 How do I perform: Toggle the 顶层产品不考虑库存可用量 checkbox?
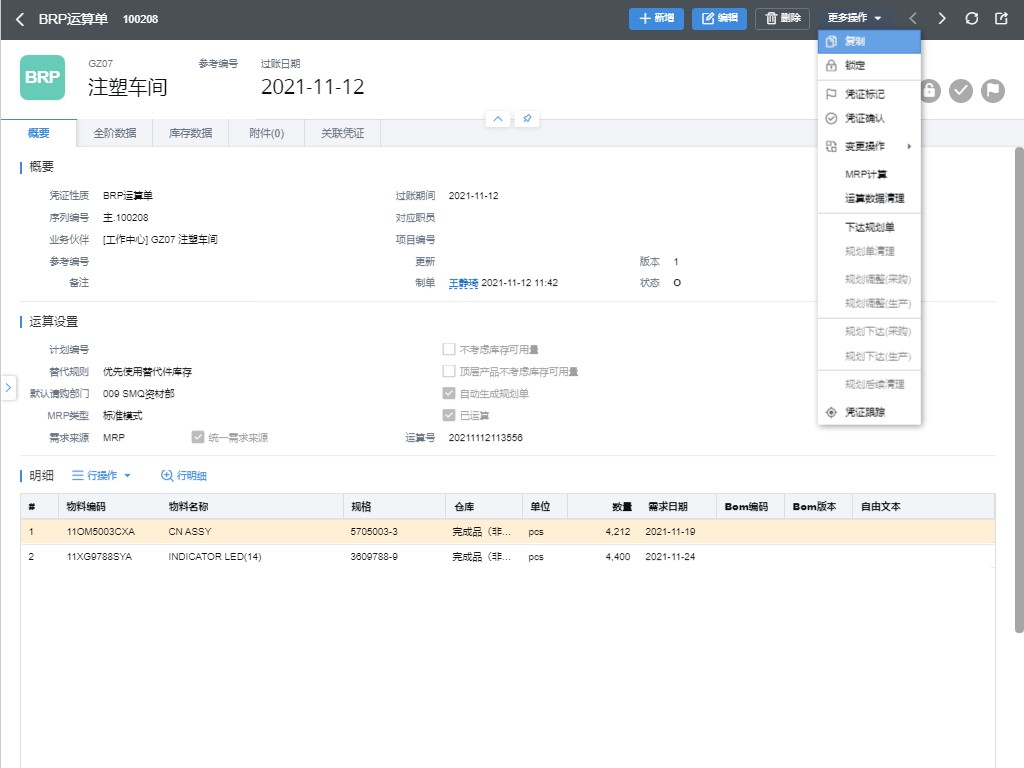(x=449, y=372)
